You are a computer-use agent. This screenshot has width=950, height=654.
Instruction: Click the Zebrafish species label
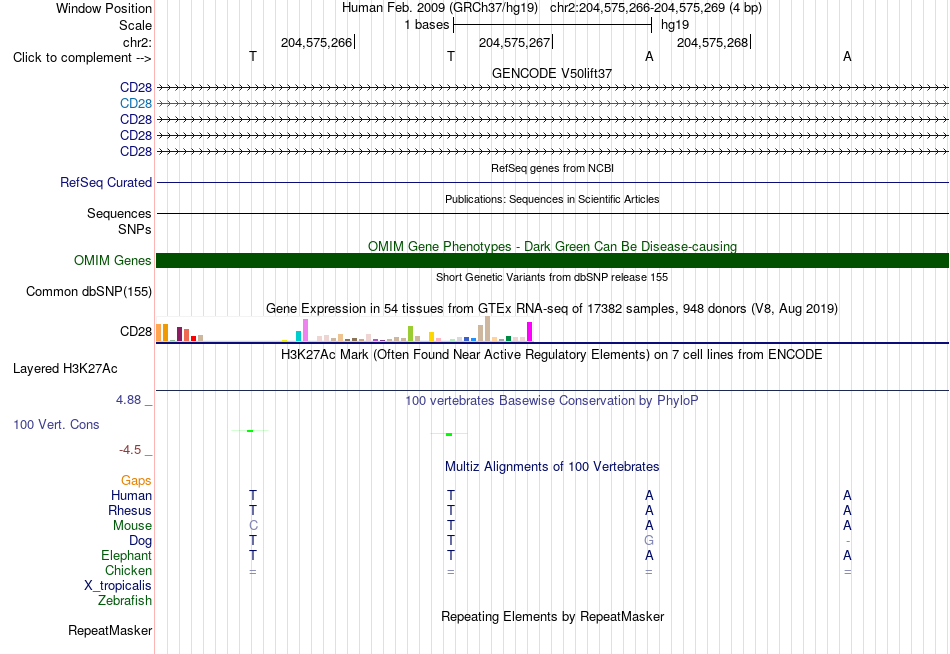(125, 601)
